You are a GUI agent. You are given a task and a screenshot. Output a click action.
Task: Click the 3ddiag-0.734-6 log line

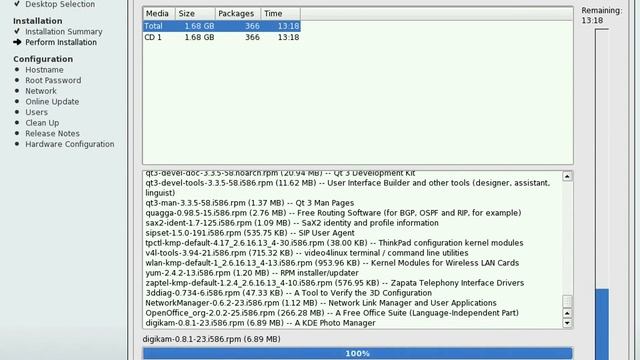[x=289, y=293]
